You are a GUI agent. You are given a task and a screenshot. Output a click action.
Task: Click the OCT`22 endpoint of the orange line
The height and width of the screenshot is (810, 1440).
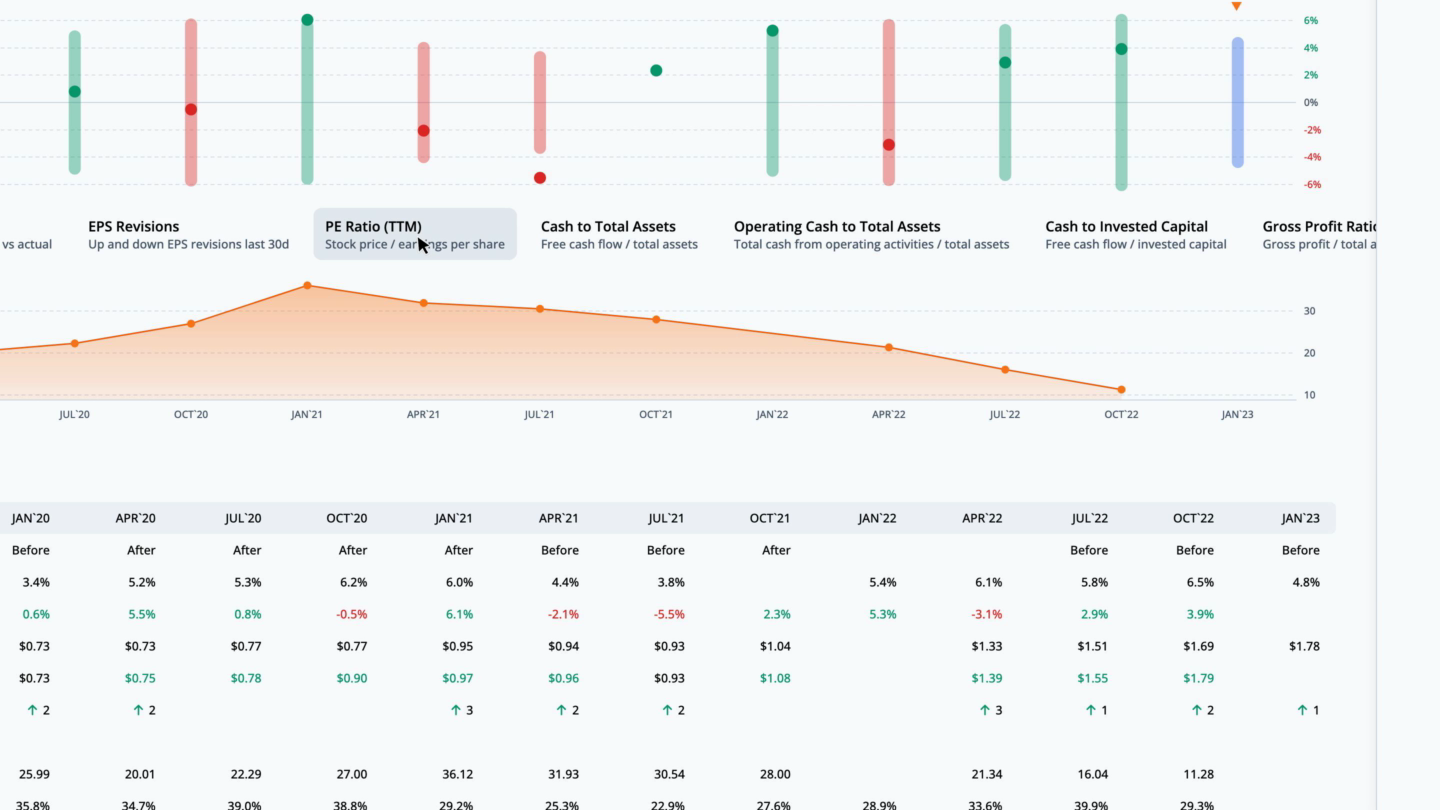(x=1121, y=390)
